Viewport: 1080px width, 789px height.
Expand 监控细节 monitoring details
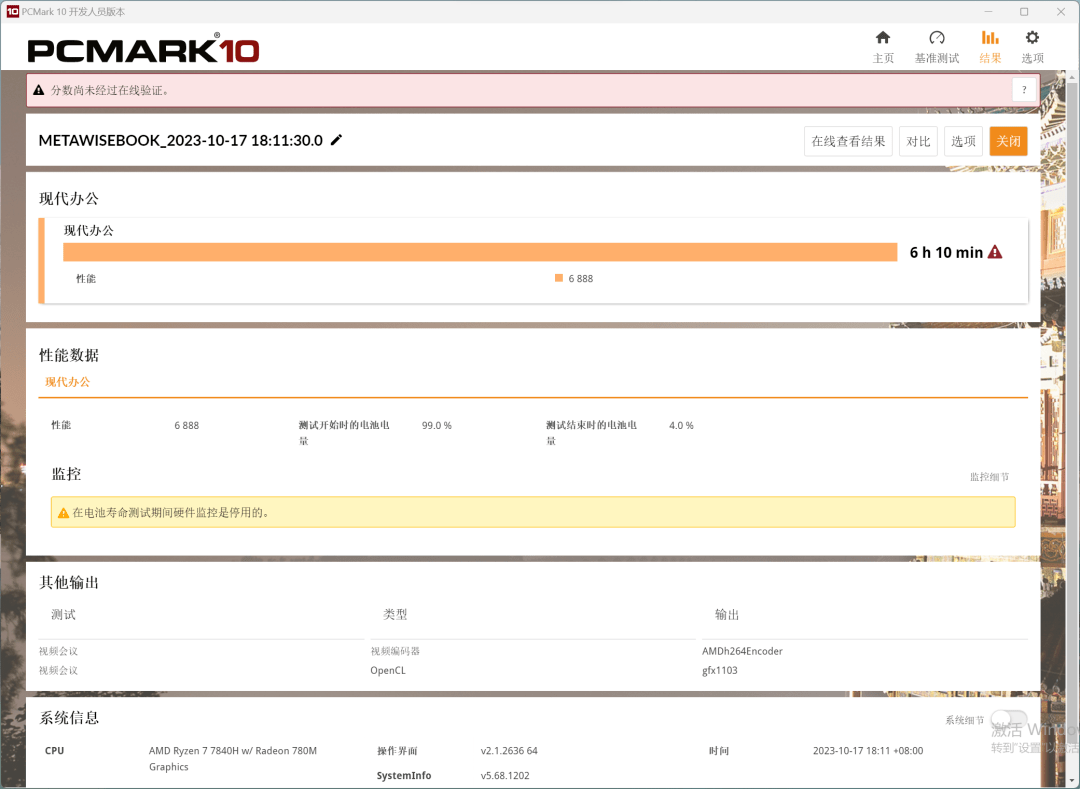[989, 477]
